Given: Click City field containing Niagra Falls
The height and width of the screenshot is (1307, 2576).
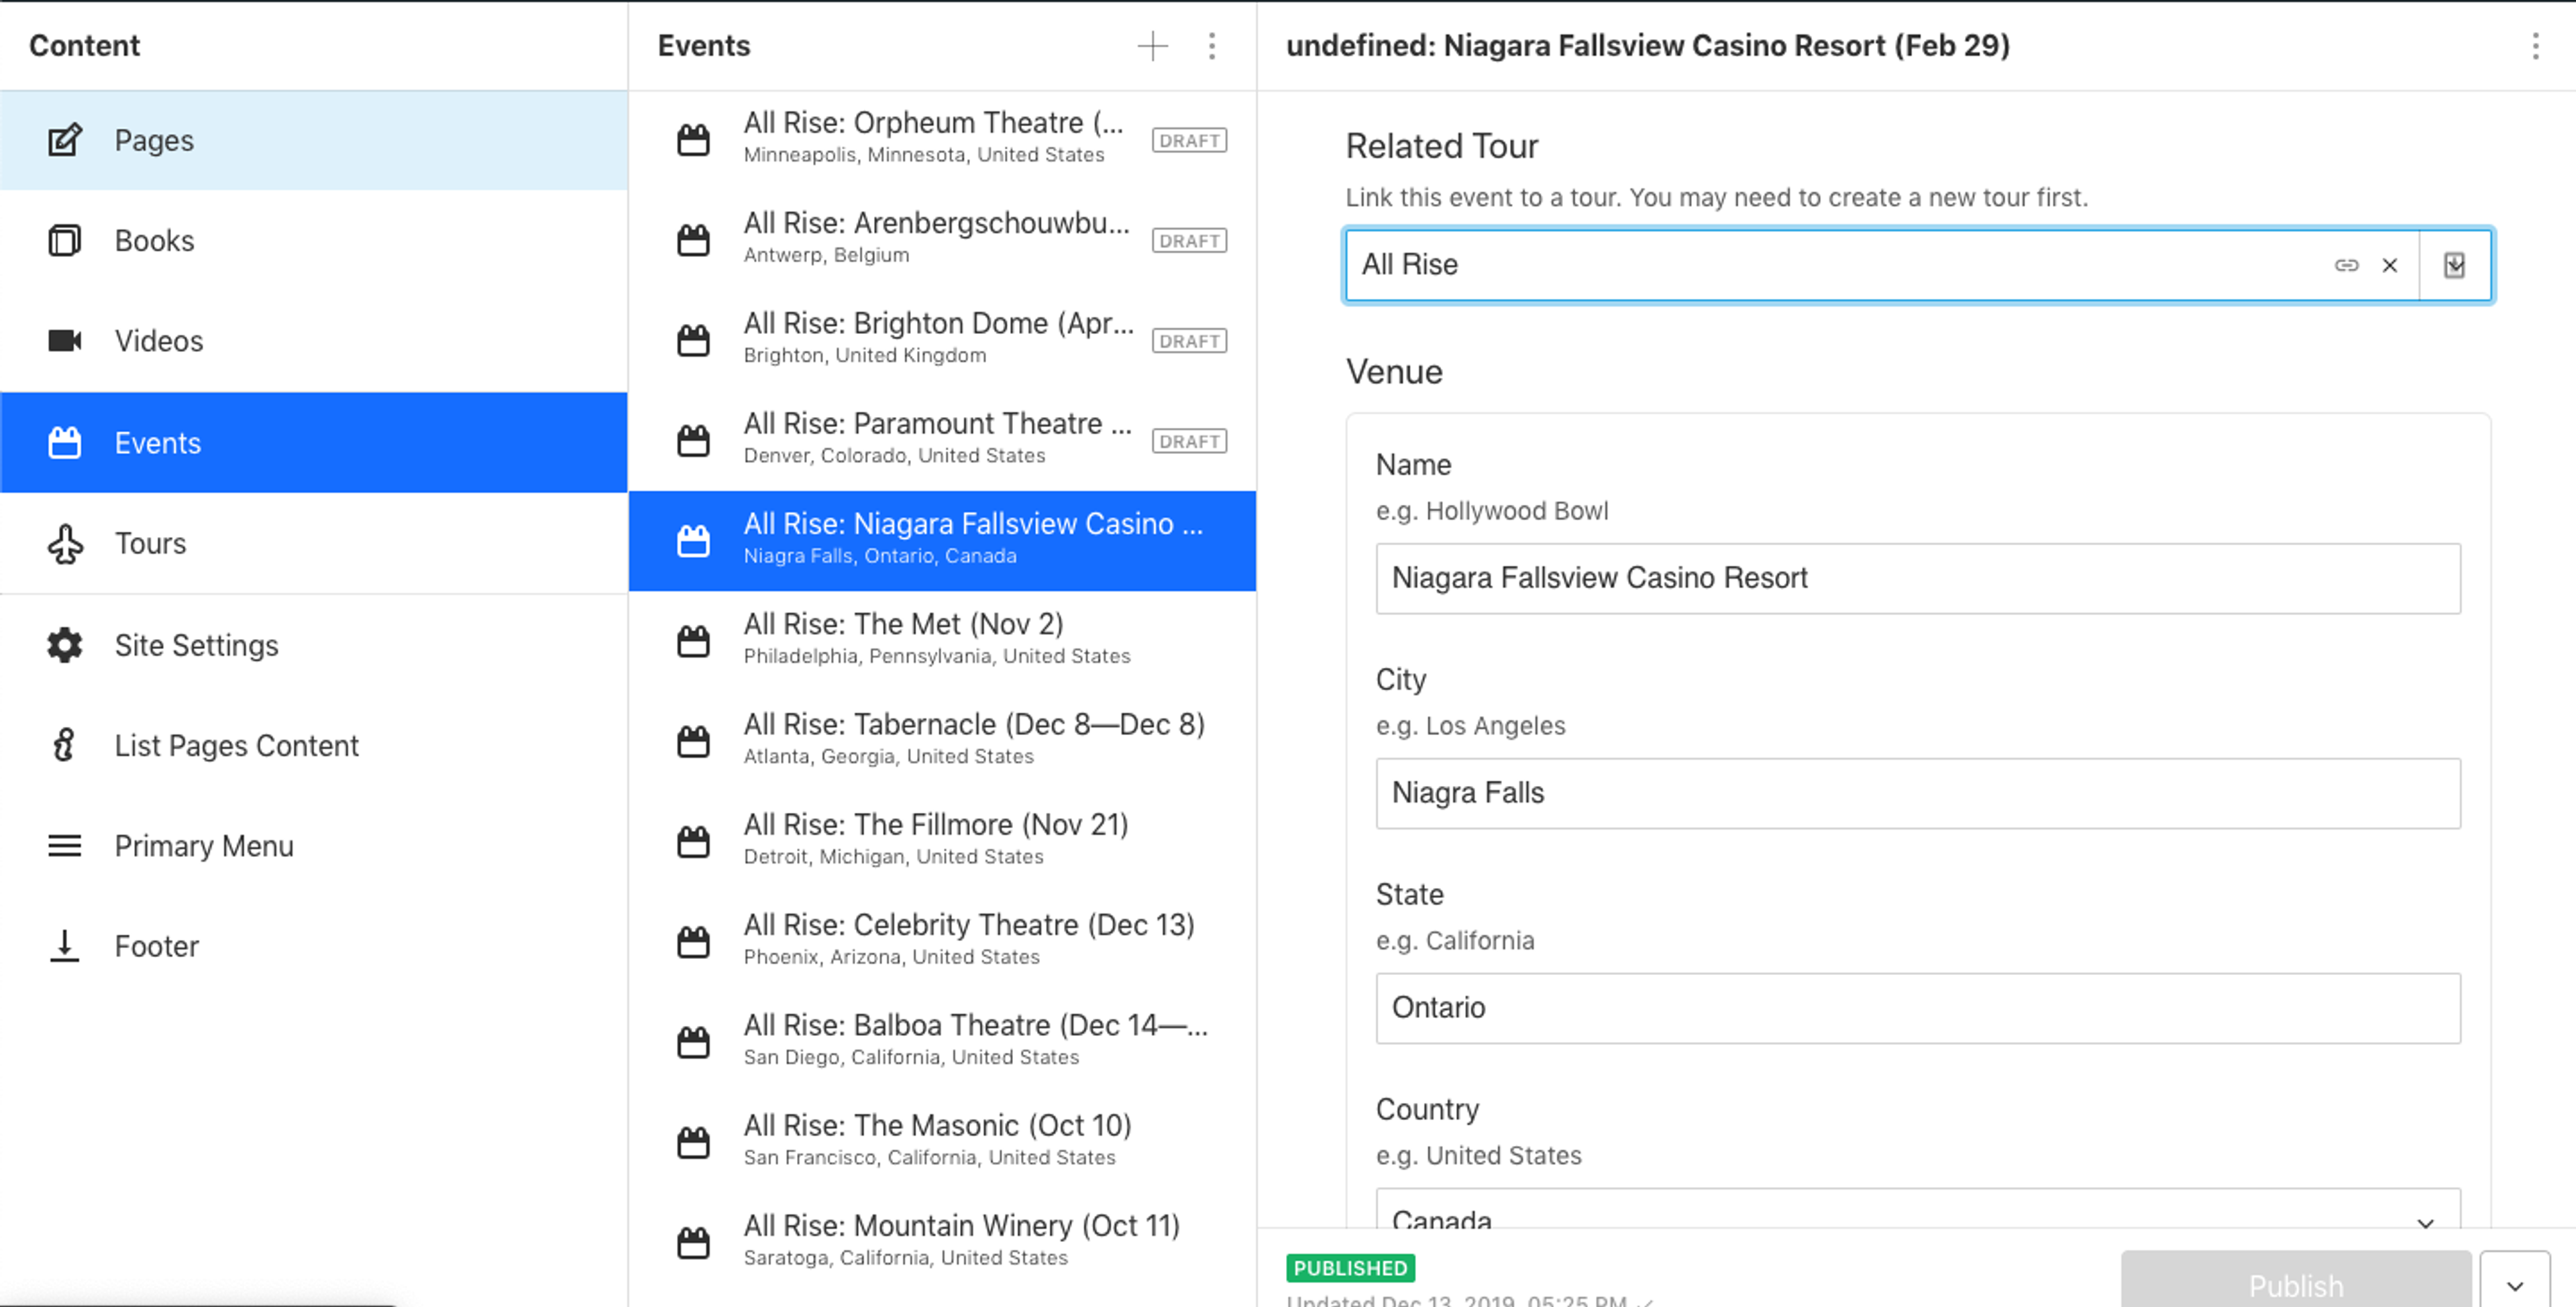Looking at the screenshot, I should [1917, 793].
